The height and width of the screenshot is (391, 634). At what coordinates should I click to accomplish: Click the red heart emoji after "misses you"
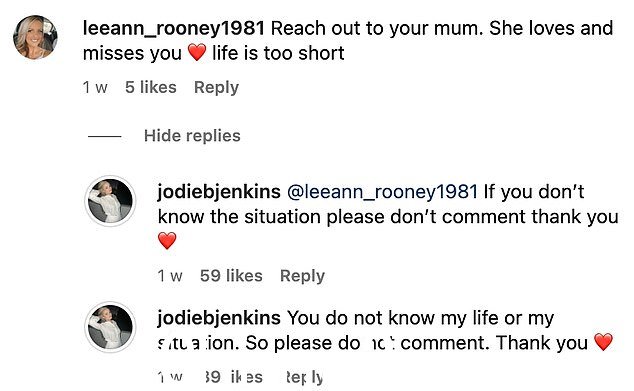(x=197, y=53)
